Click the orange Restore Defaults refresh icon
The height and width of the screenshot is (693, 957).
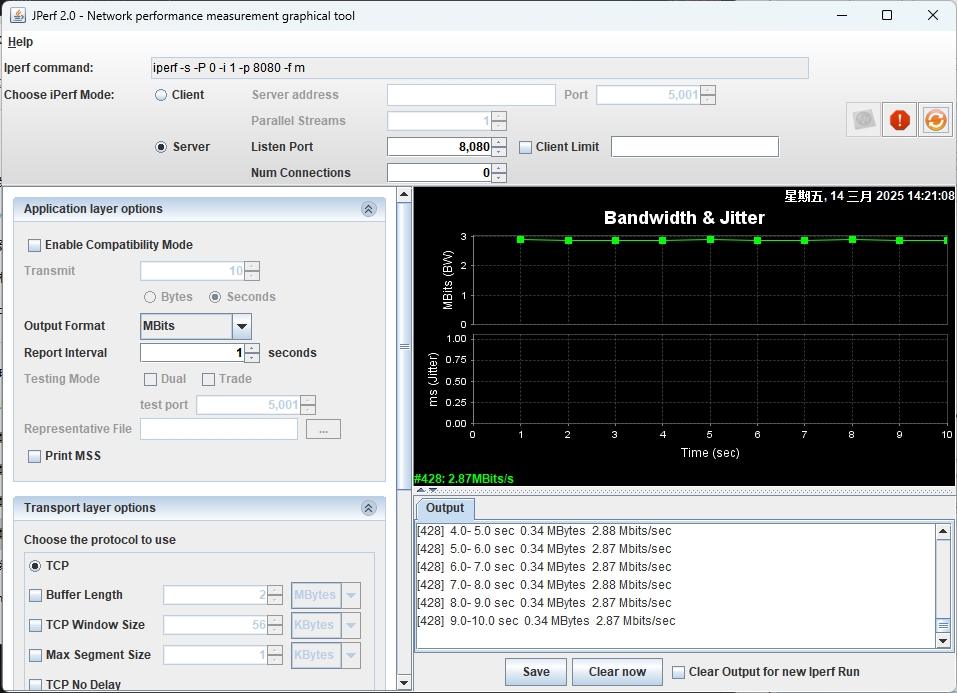[x=935, y=120]
